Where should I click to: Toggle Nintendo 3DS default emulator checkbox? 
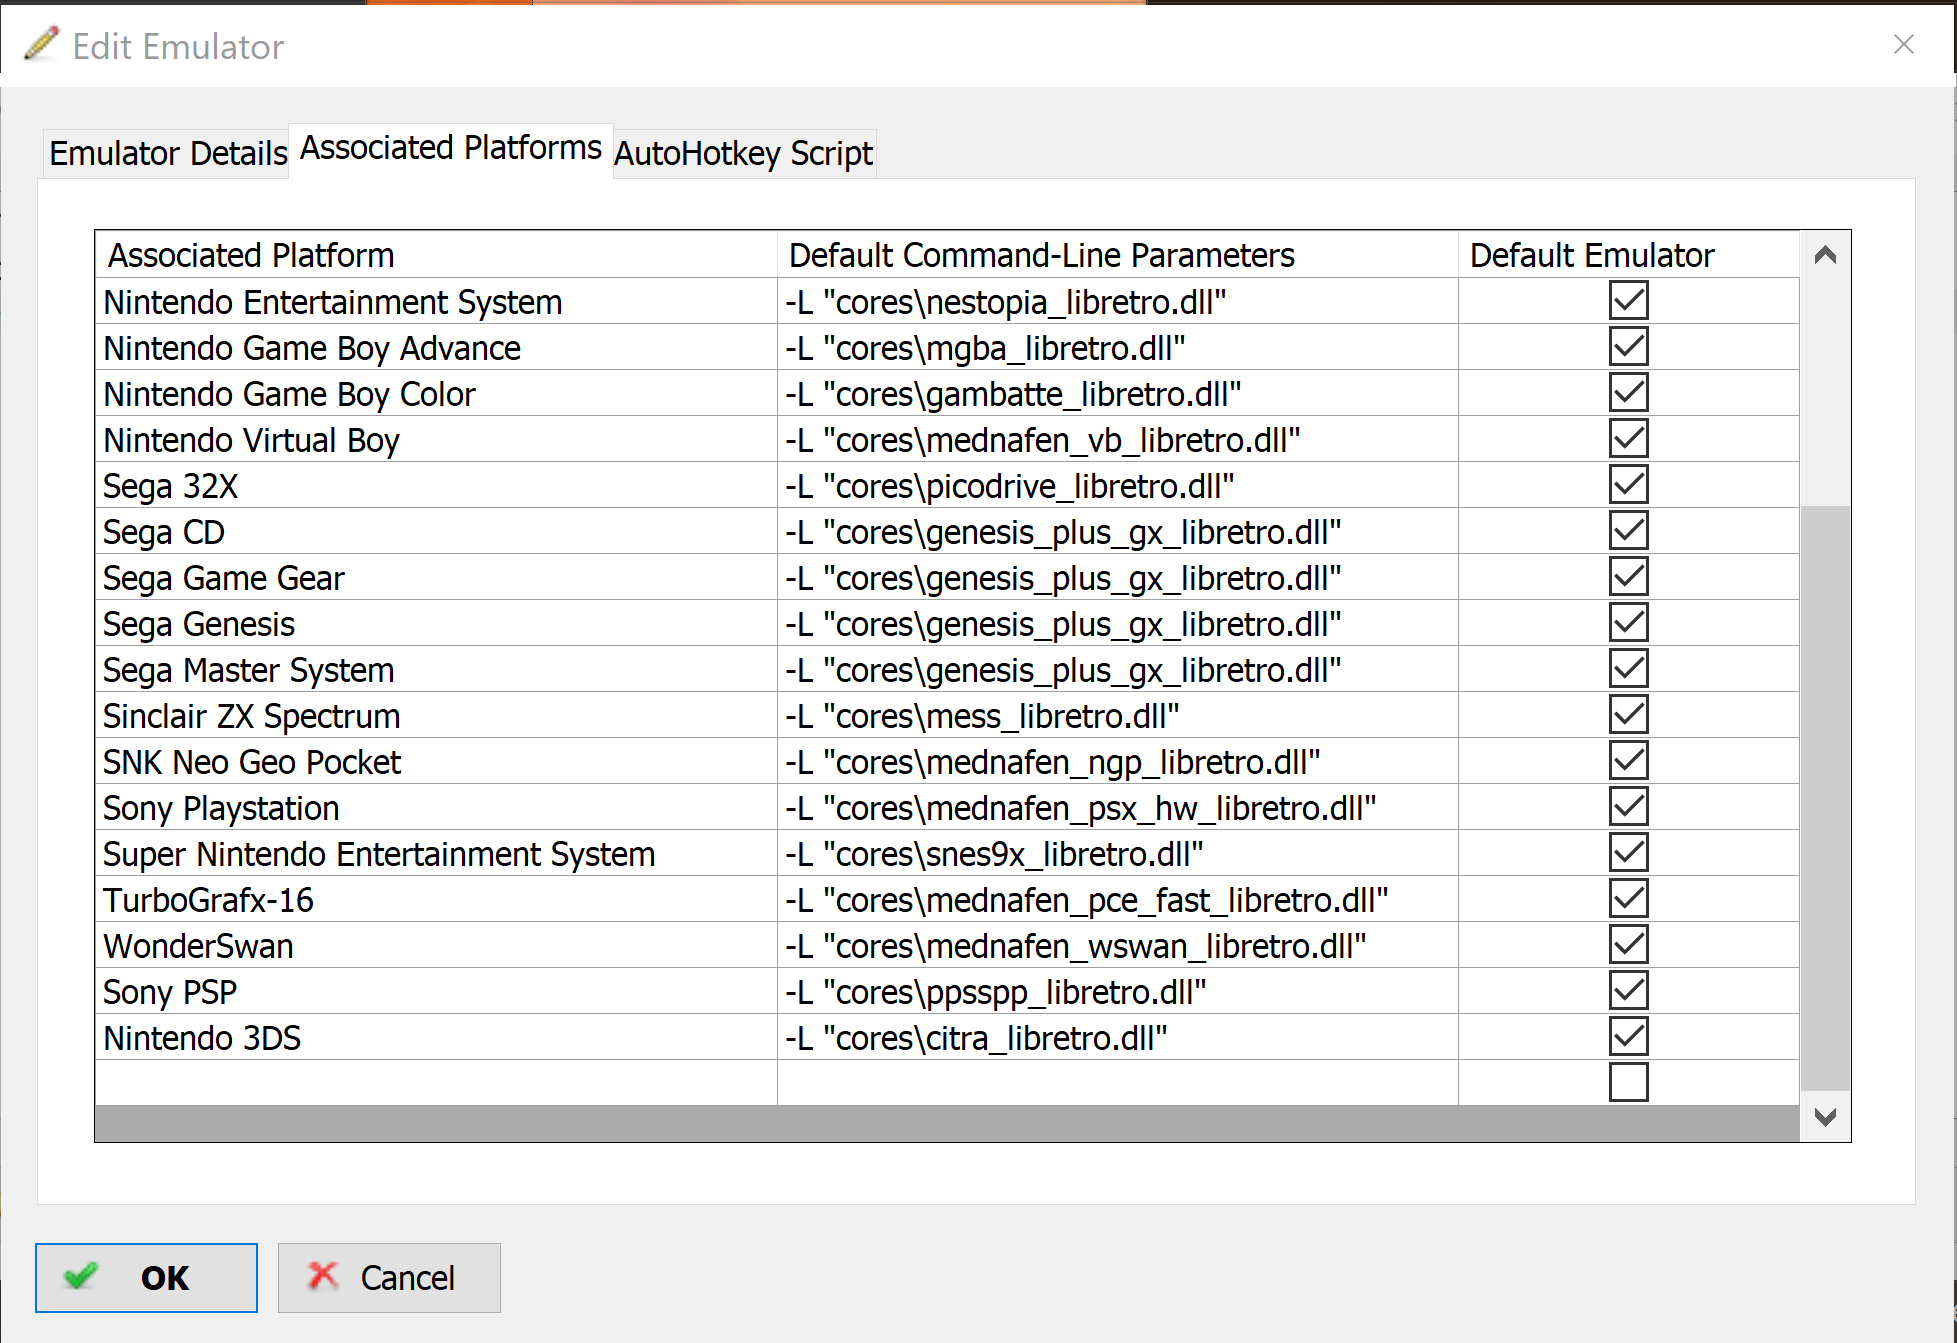[x=1628, y=1036]
